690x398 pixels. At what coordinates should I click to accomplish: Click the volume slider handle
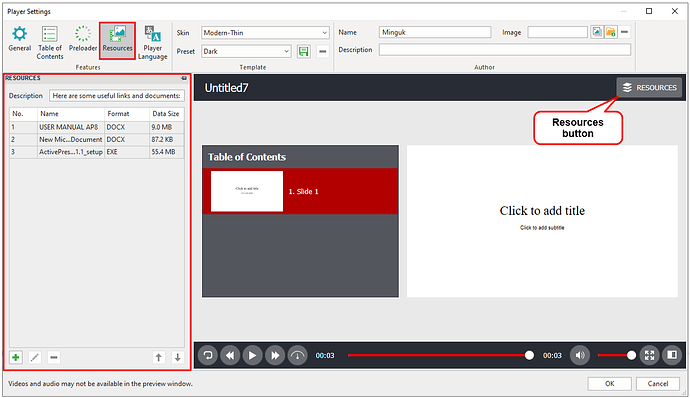(631, 355)
